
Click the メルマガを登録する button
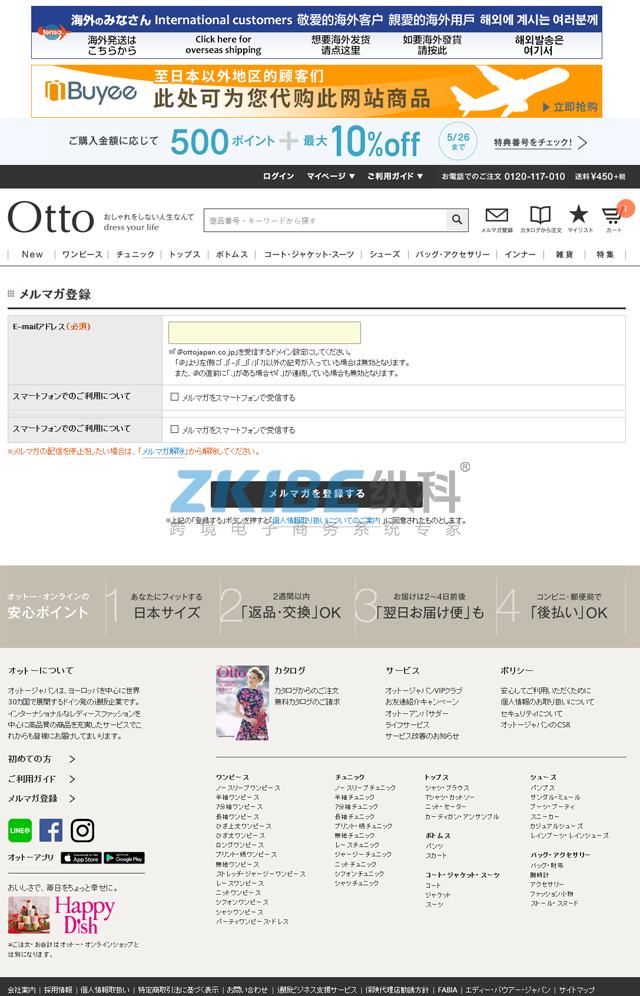point(317,494)
